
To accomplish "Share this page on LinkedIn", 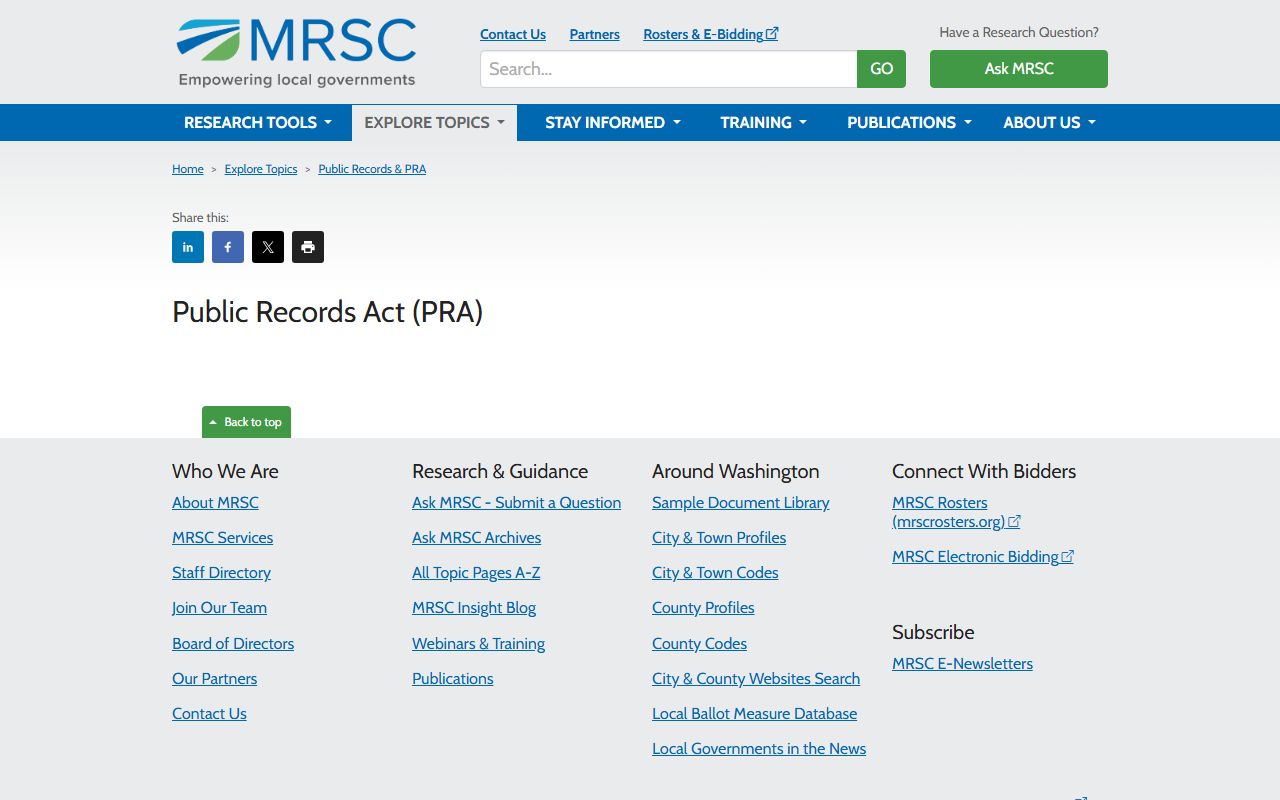I will click(x=188, y=247).
